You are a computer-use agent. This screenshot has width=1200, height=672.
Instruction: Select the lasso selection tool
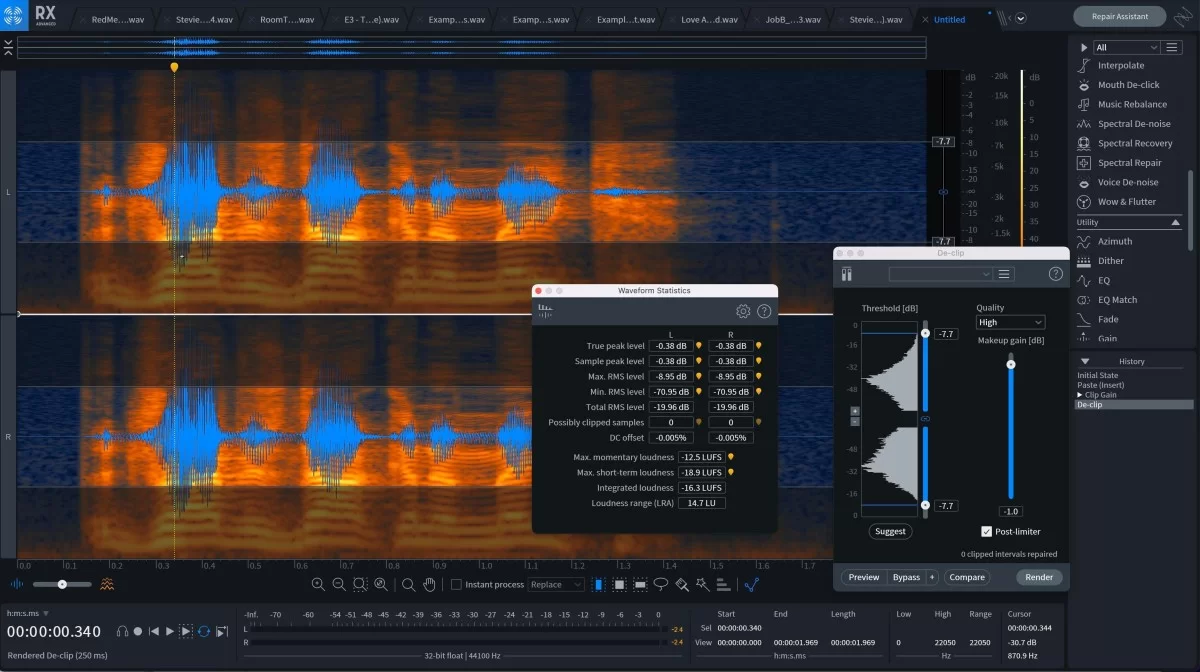click(661, 584)
